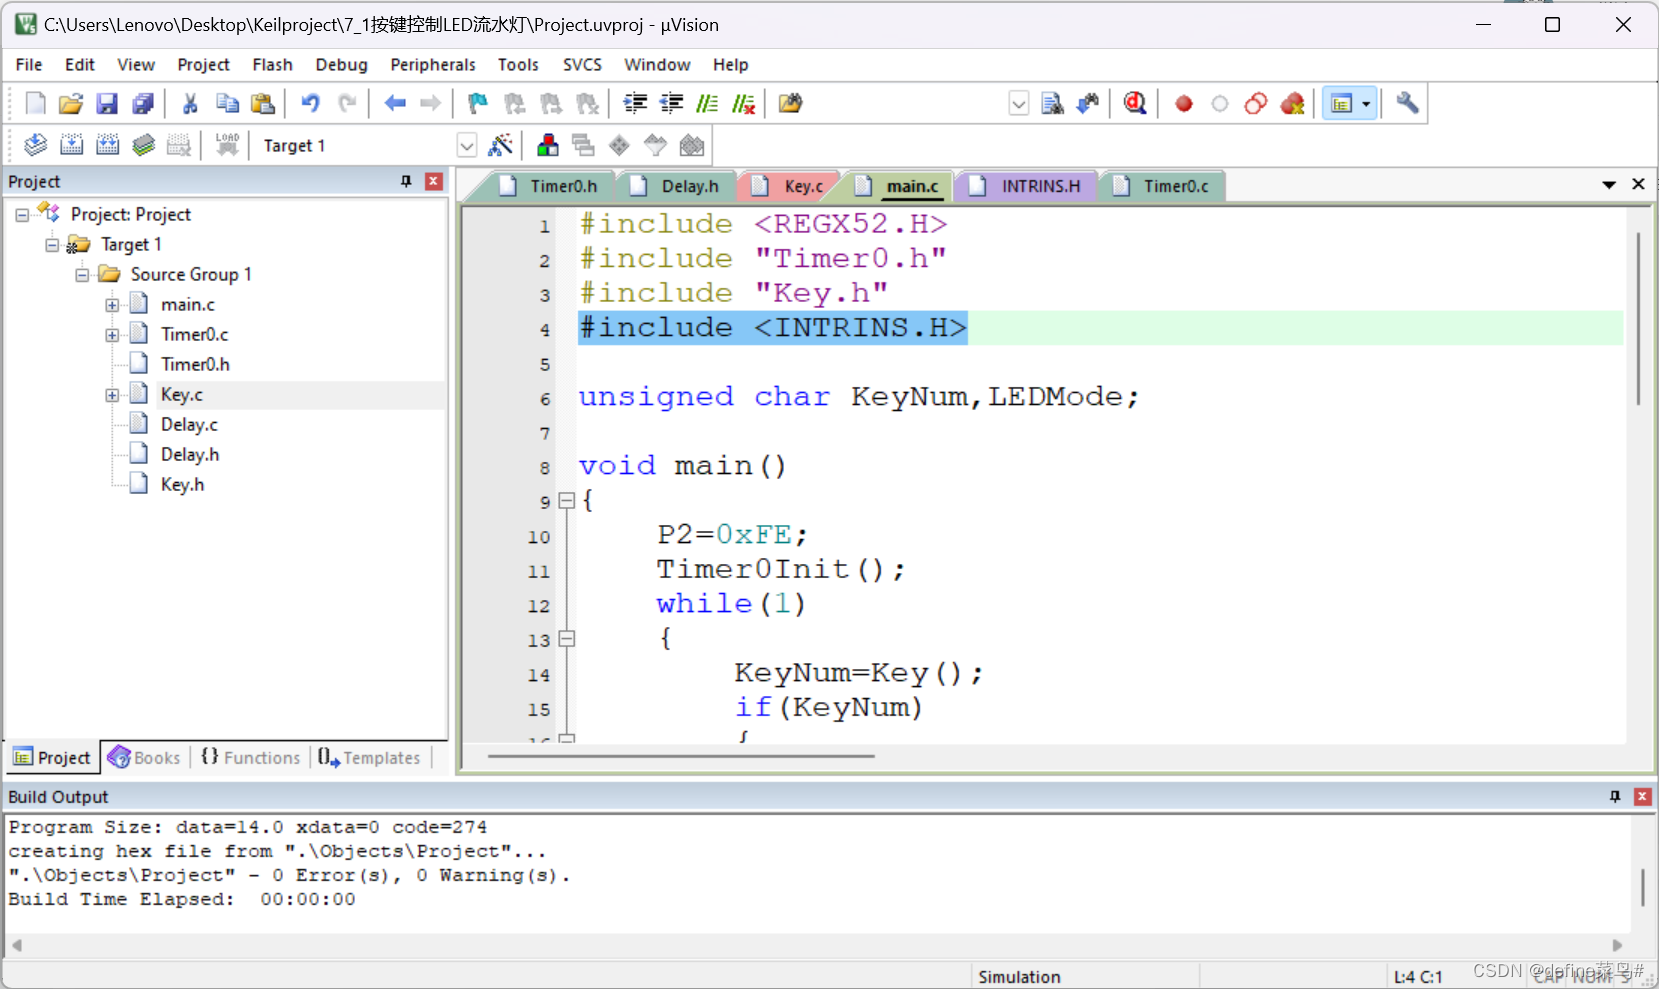Insert a breakpoint with red dot icon
Viewport: 1659px width, 989px height.
tap(1184, 103)
